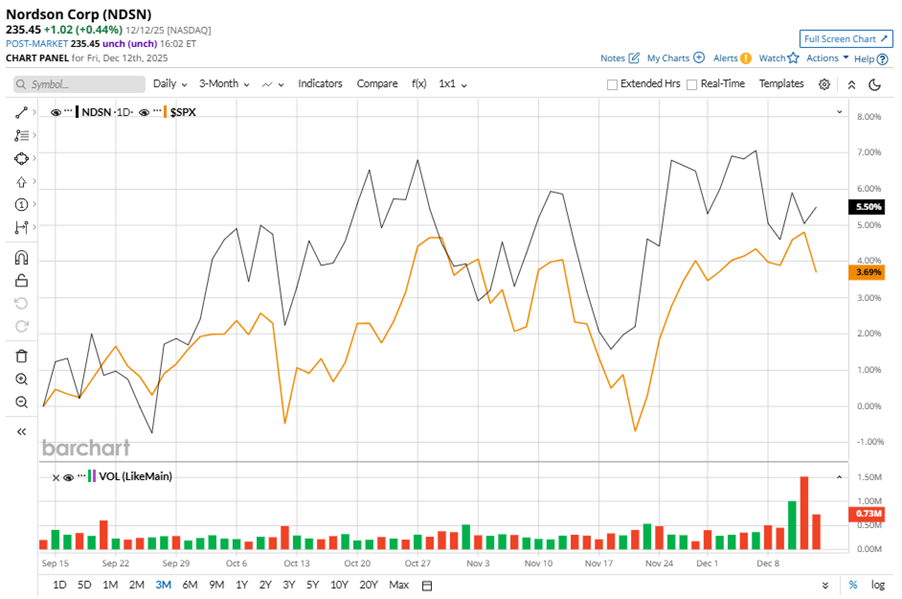Open the custom date range calendar icon
902x599 pixels.
click(x=427, y=585)
